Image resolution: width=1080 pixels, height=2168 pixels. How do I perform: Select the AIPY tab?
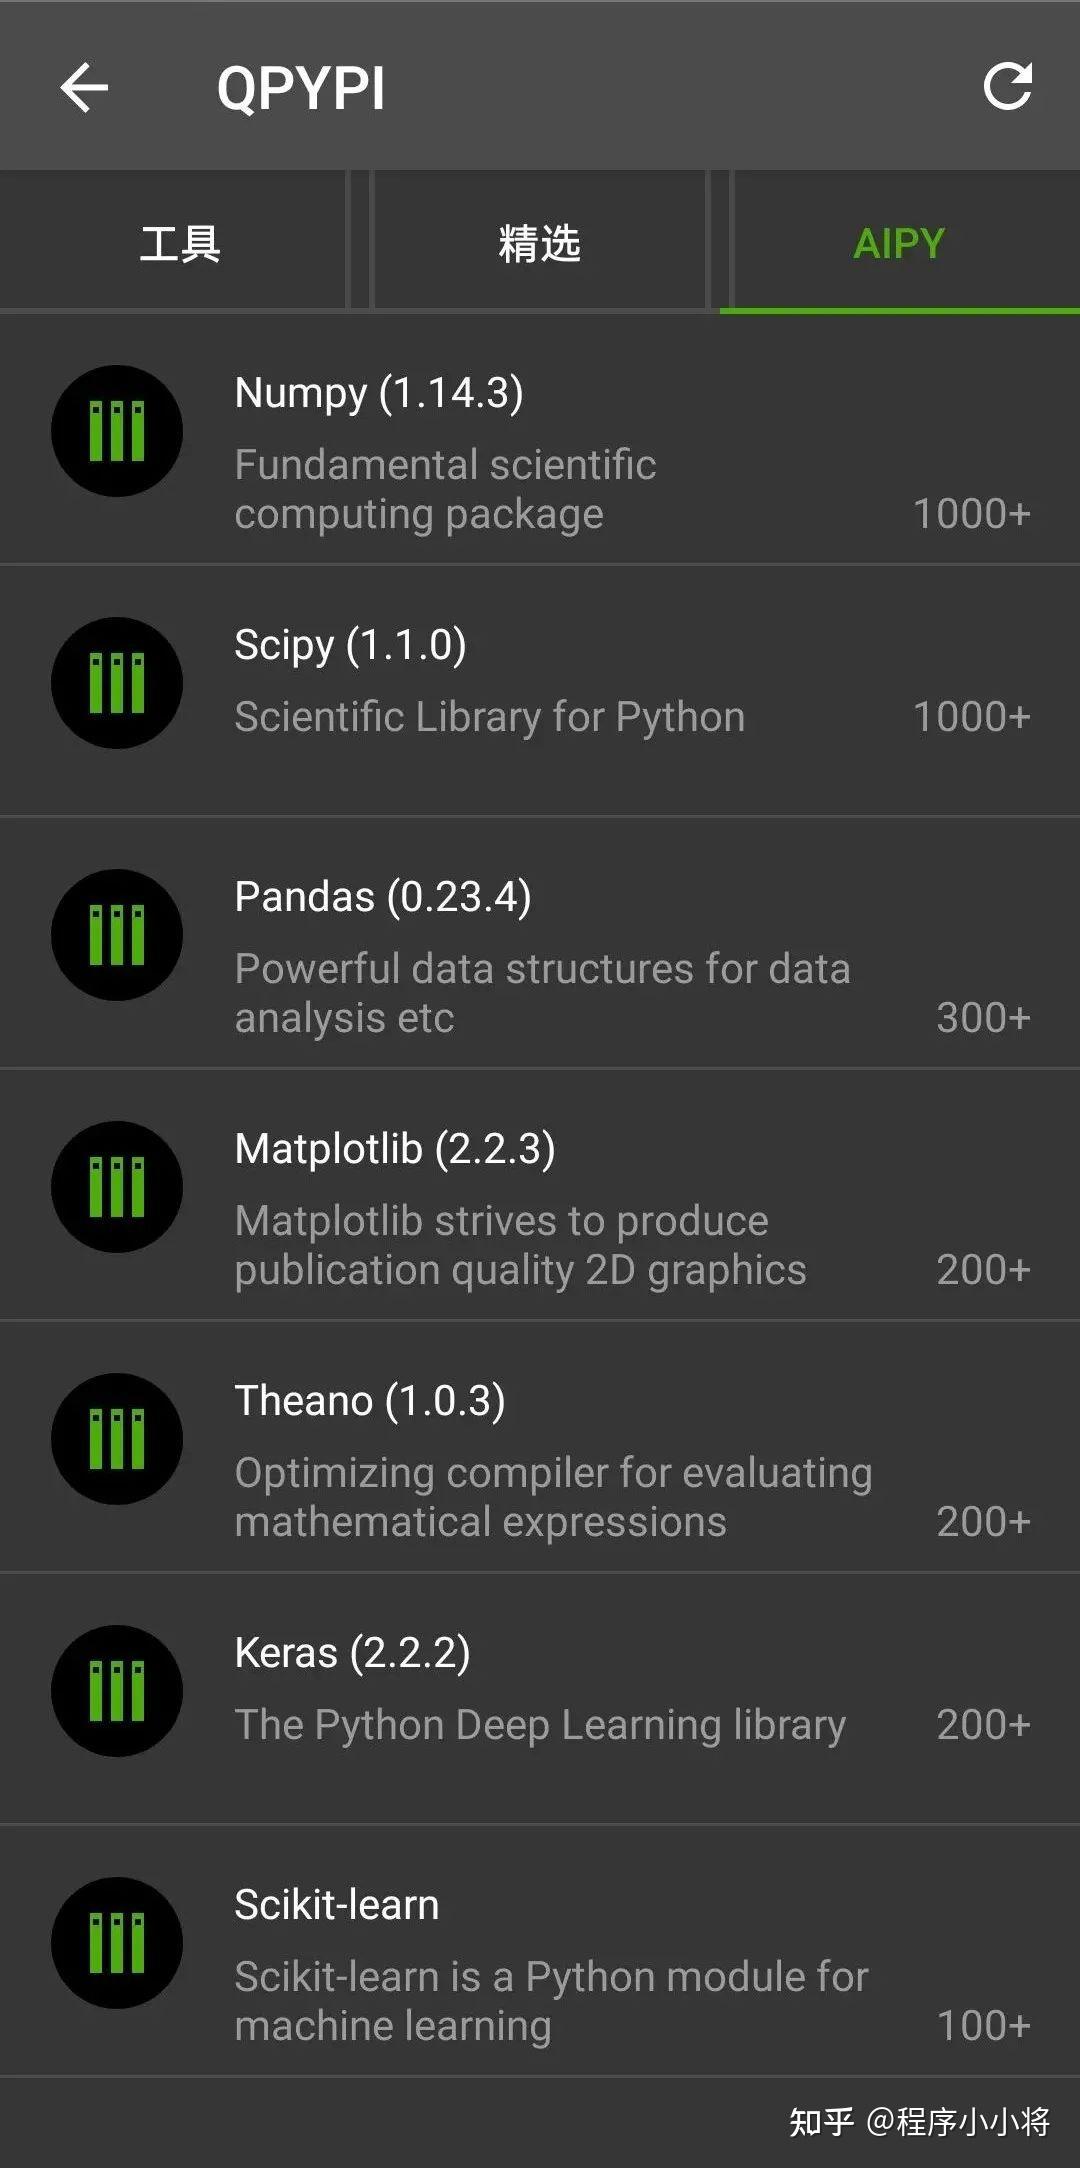point(900,243)
